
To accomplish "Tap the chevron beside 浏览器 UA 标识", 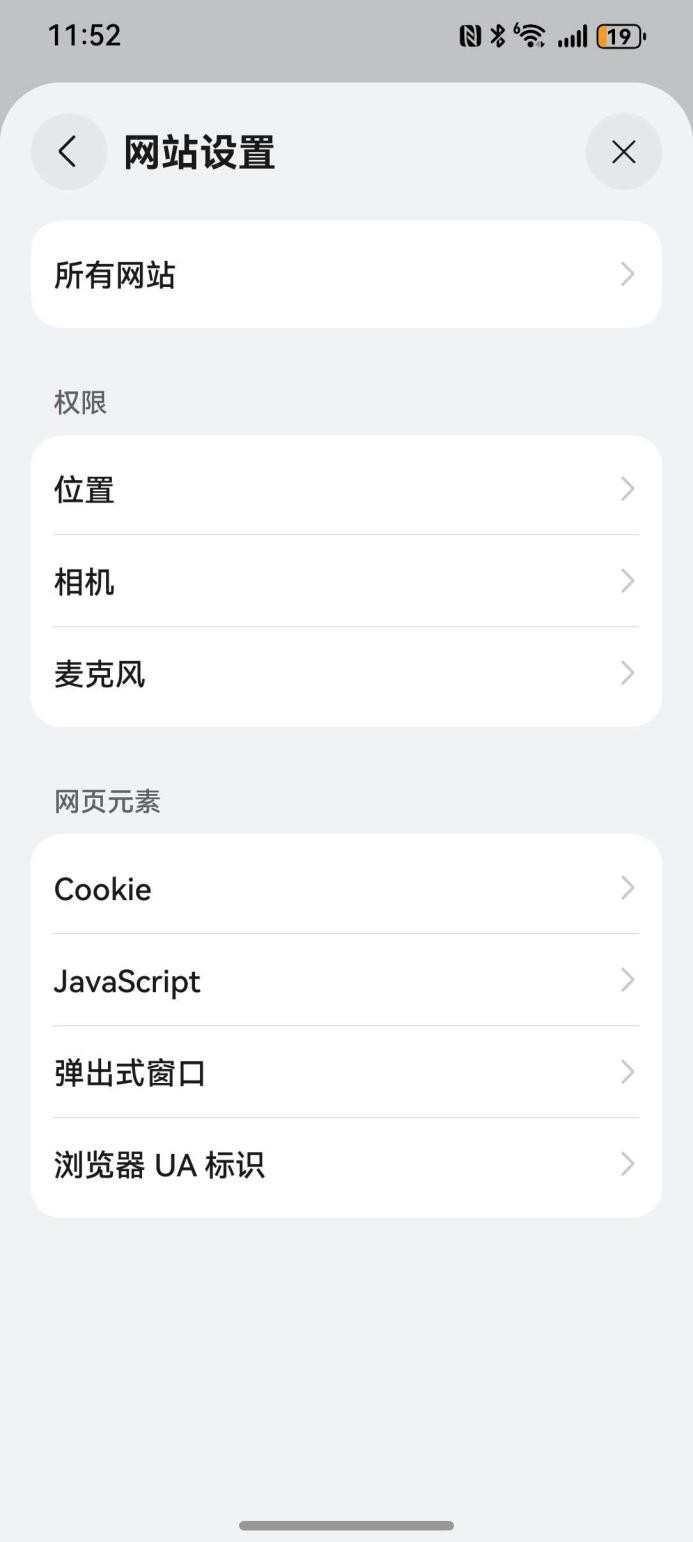I will 627,1164.
